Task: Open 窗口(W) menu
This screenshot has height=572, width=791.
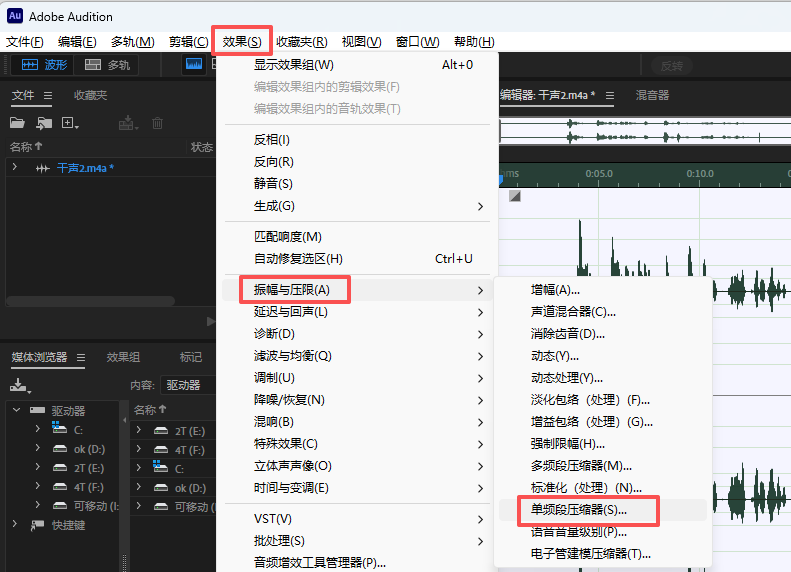Action: click(417, 42)
